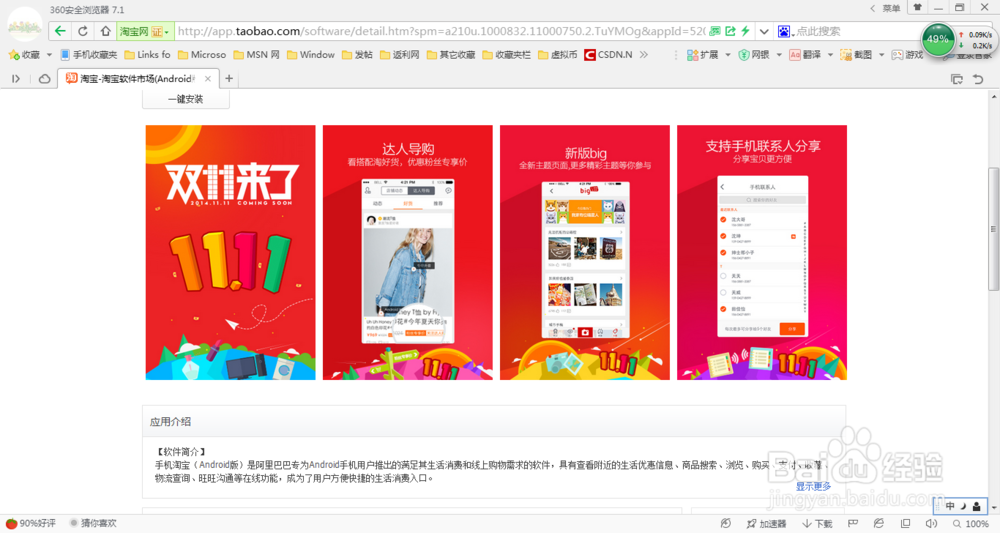Open the 其它收藏 bookmark folder
This screenshot has height=533, width=1000.
point(451,55)
